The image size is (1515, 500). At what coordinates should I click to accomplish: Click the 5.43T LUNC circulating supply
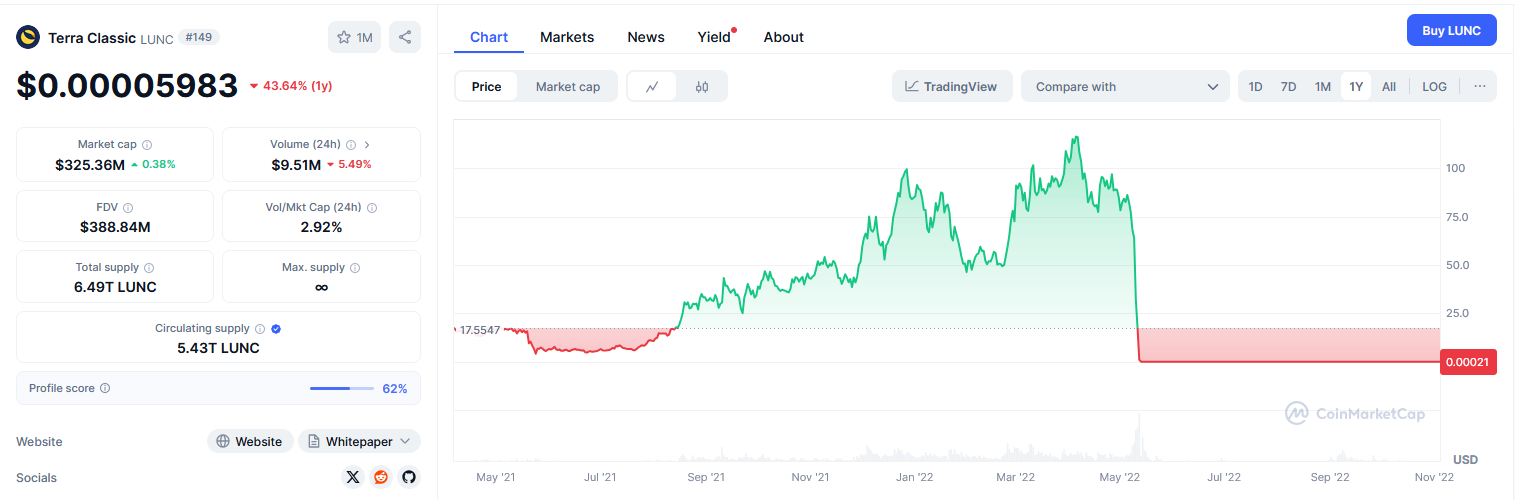(218, 348)
